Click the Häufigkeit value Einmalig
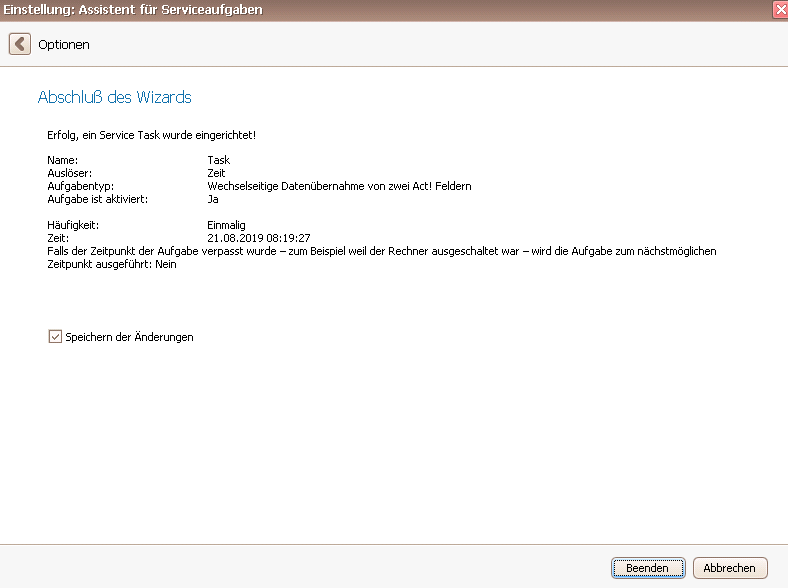Screen dimensions: 788x588 [x=226, y=225]
